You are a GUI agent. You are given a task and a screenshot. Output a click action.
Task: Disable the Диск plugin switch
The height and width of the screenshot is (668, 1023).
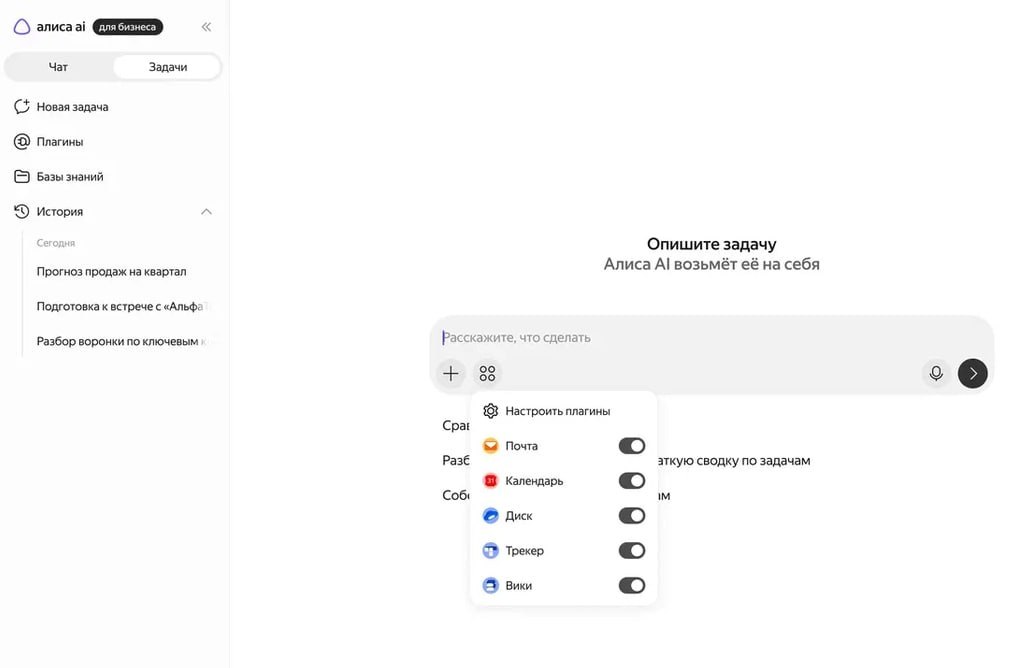632,516
